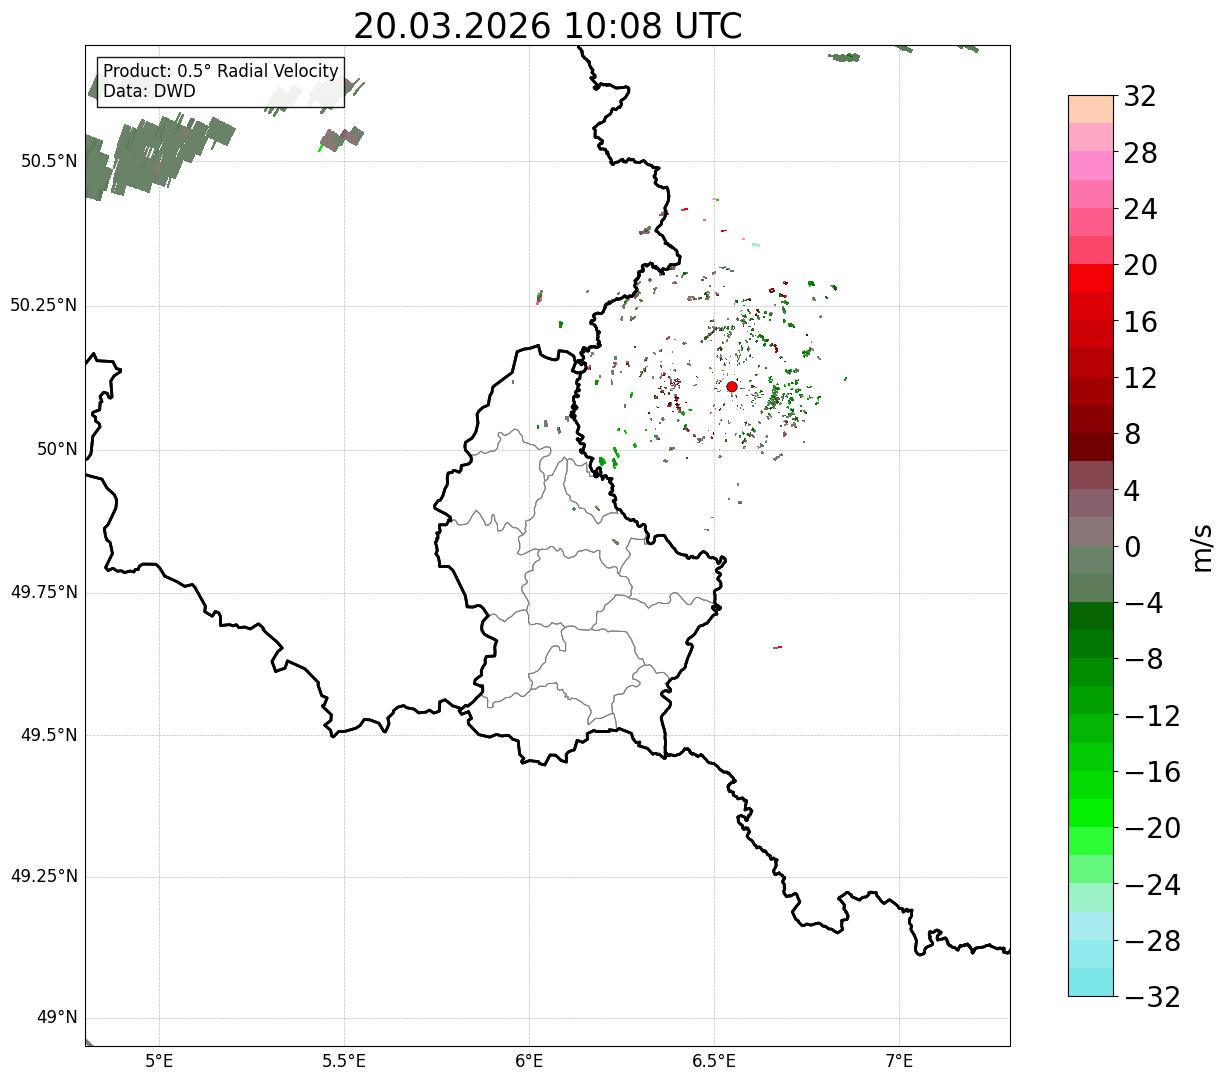The image size is (1225, 1081).
Task: Click the 50.5°N latitude tick label
Action: (49, 161)
